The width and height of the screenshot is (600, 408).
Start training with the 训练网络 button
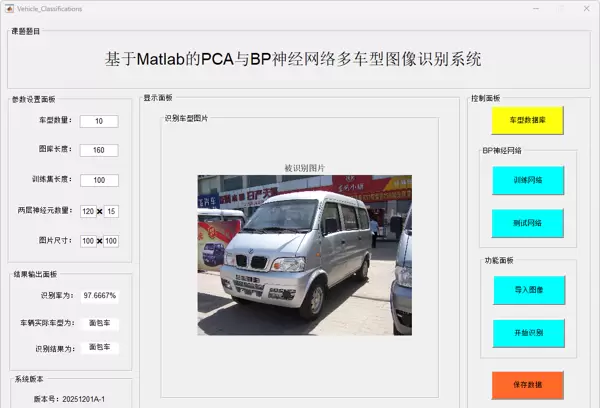point(528,180)
